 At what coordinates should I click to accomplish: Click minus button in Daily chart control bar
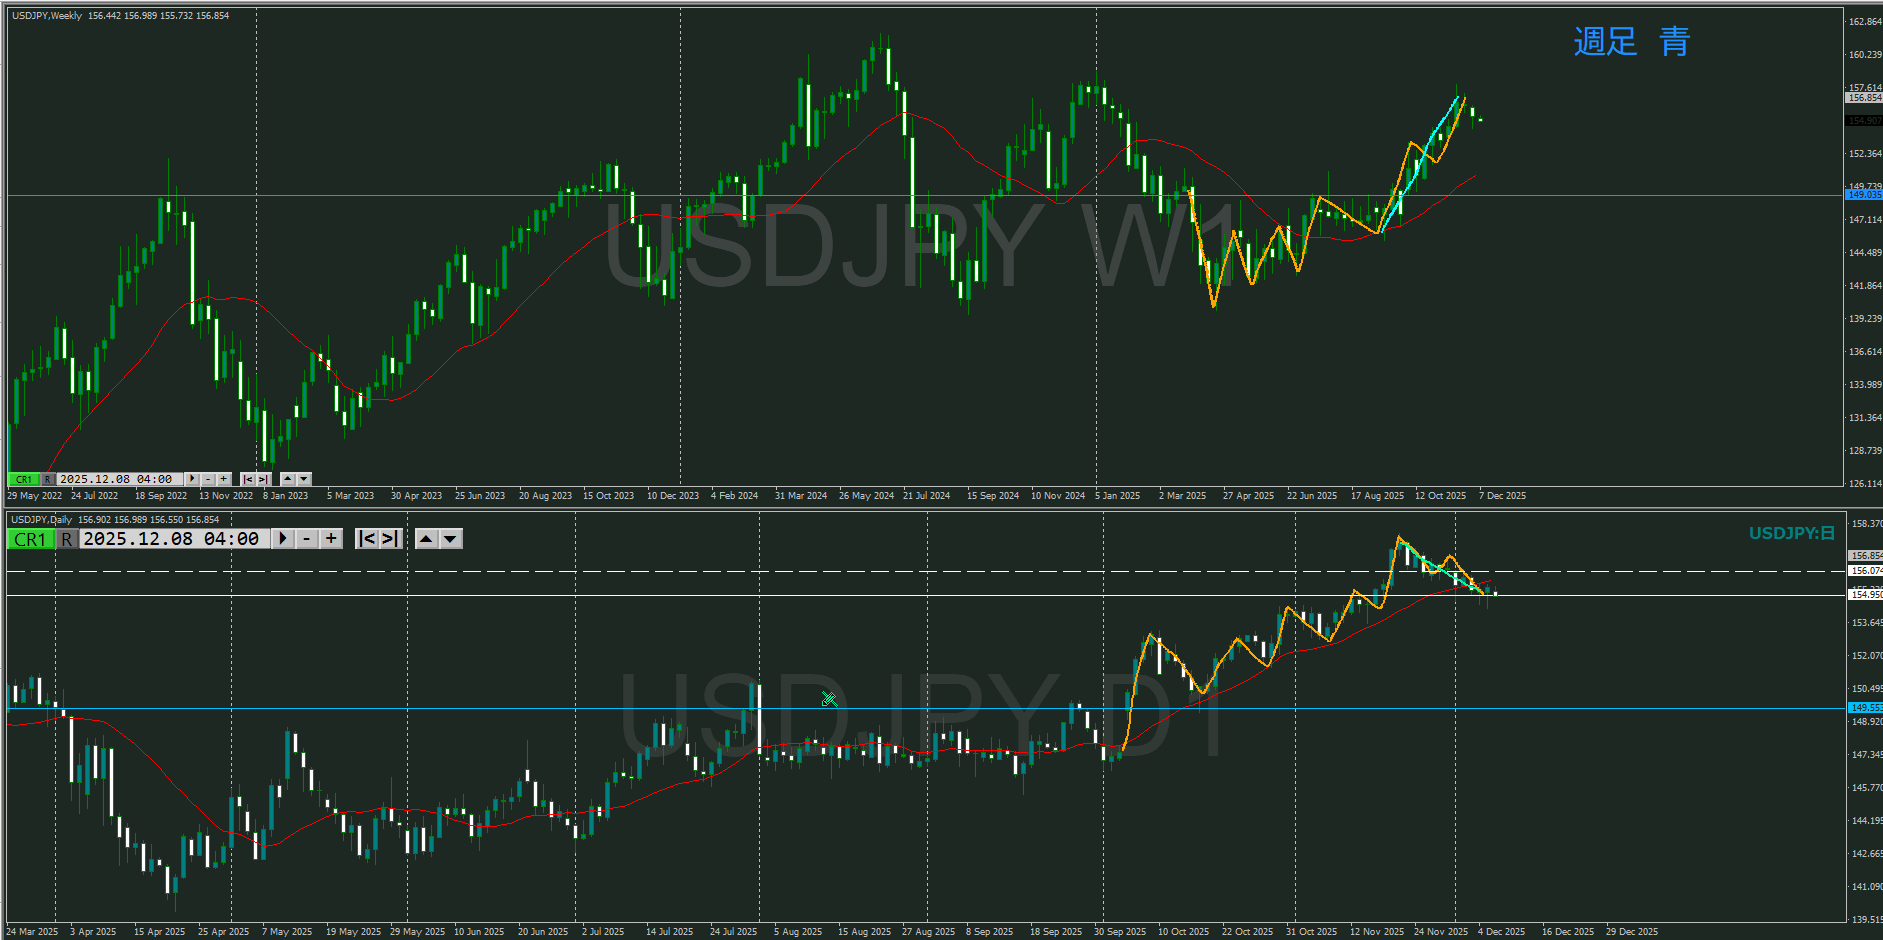(307, 539)
